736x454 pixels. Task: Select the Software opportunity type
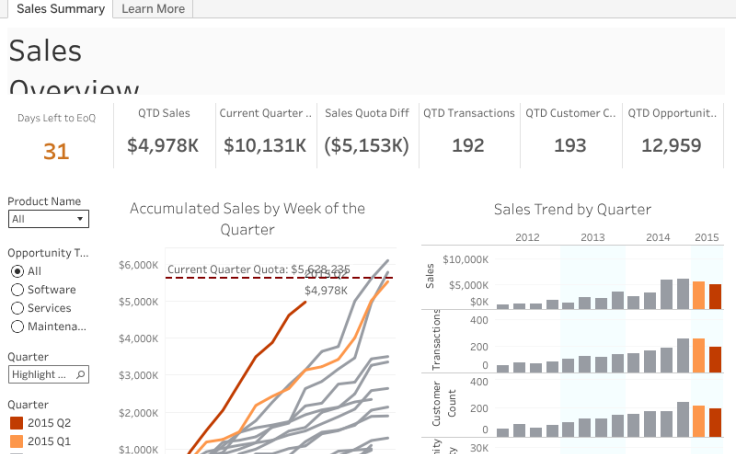pos(18,290)
